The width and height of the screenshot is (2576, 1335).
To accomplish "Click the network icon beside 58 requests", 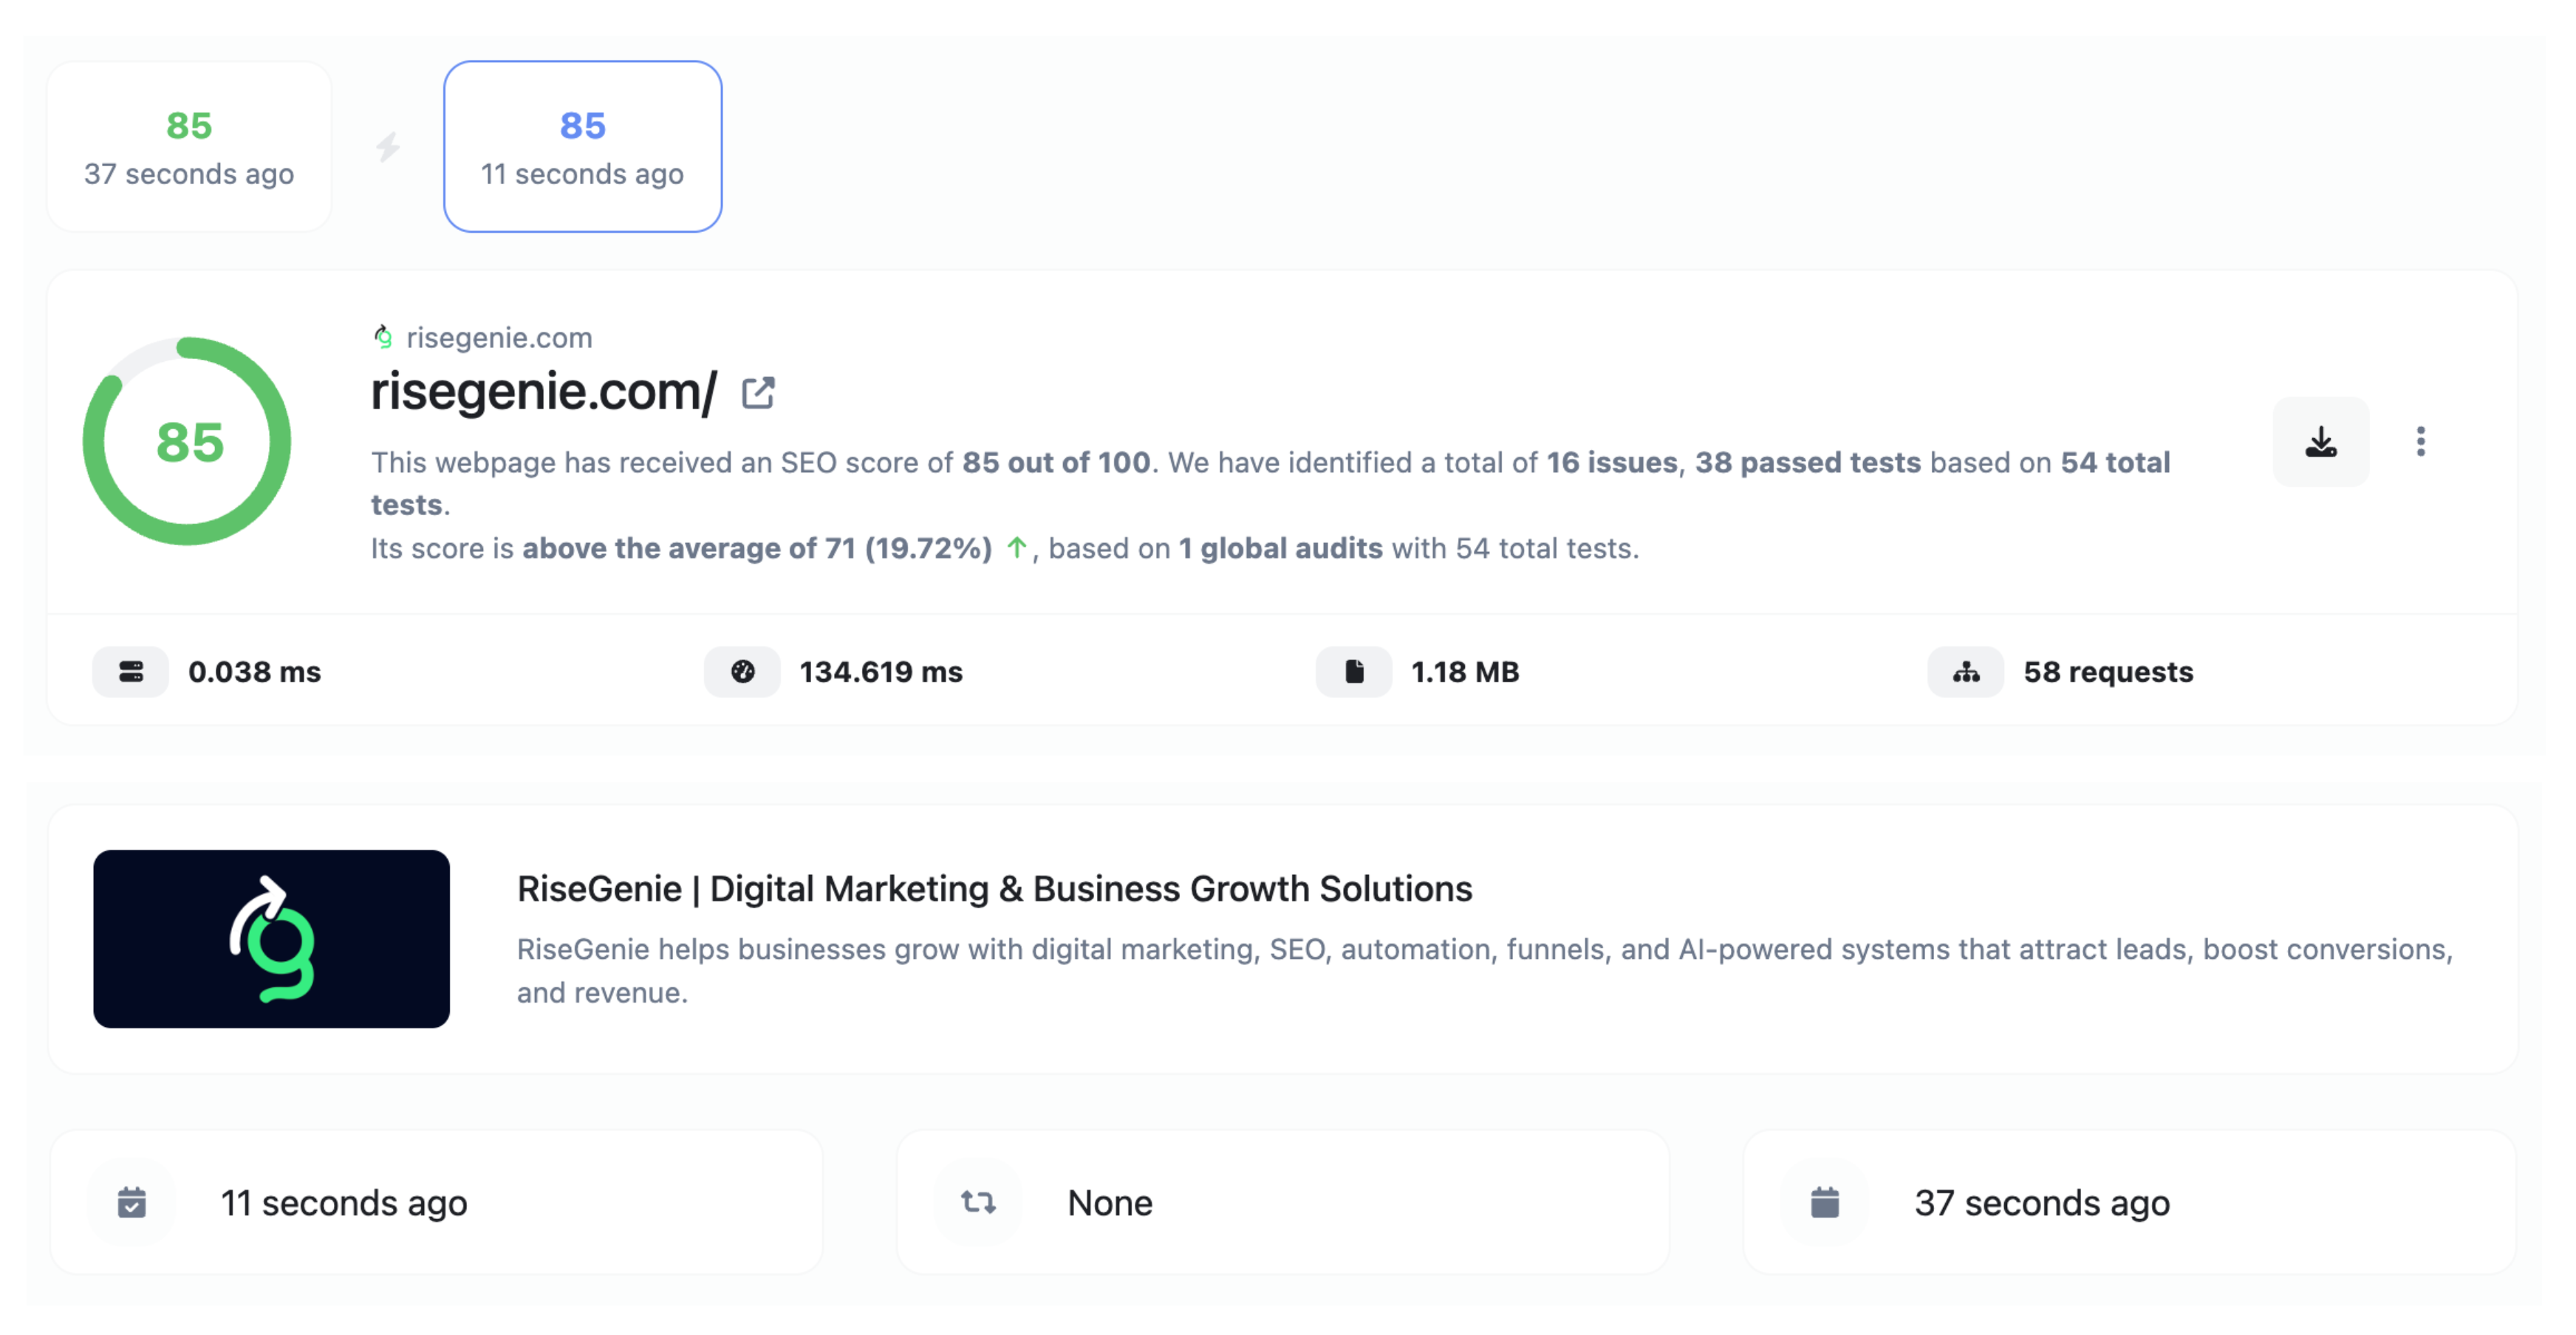I will click(1965, 671).
